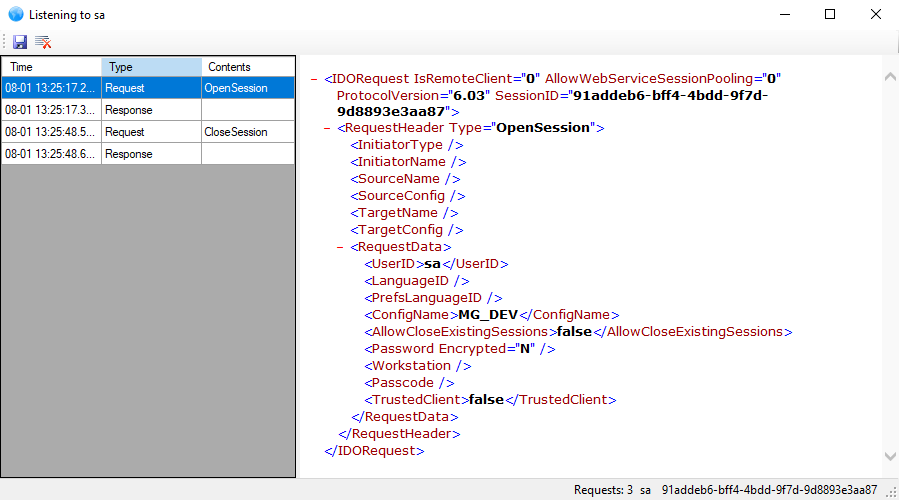Minimize the Listening to sa window

784,15
